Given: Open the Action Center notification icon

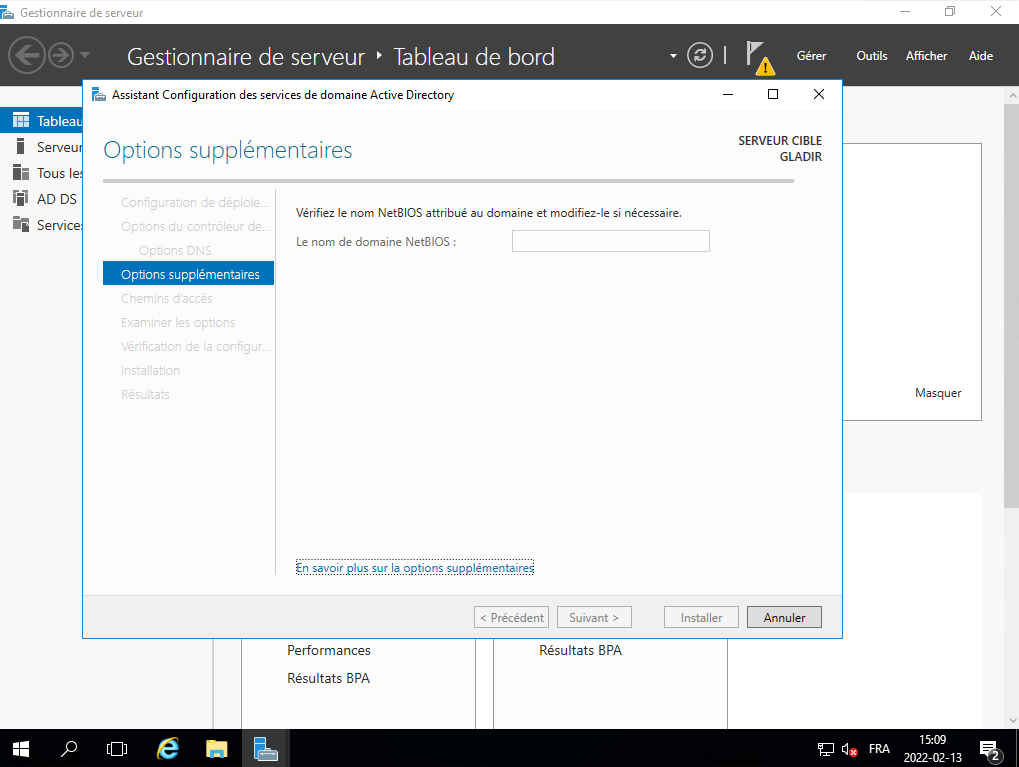Looking at the screenshot, I should (x=991, y=749).
